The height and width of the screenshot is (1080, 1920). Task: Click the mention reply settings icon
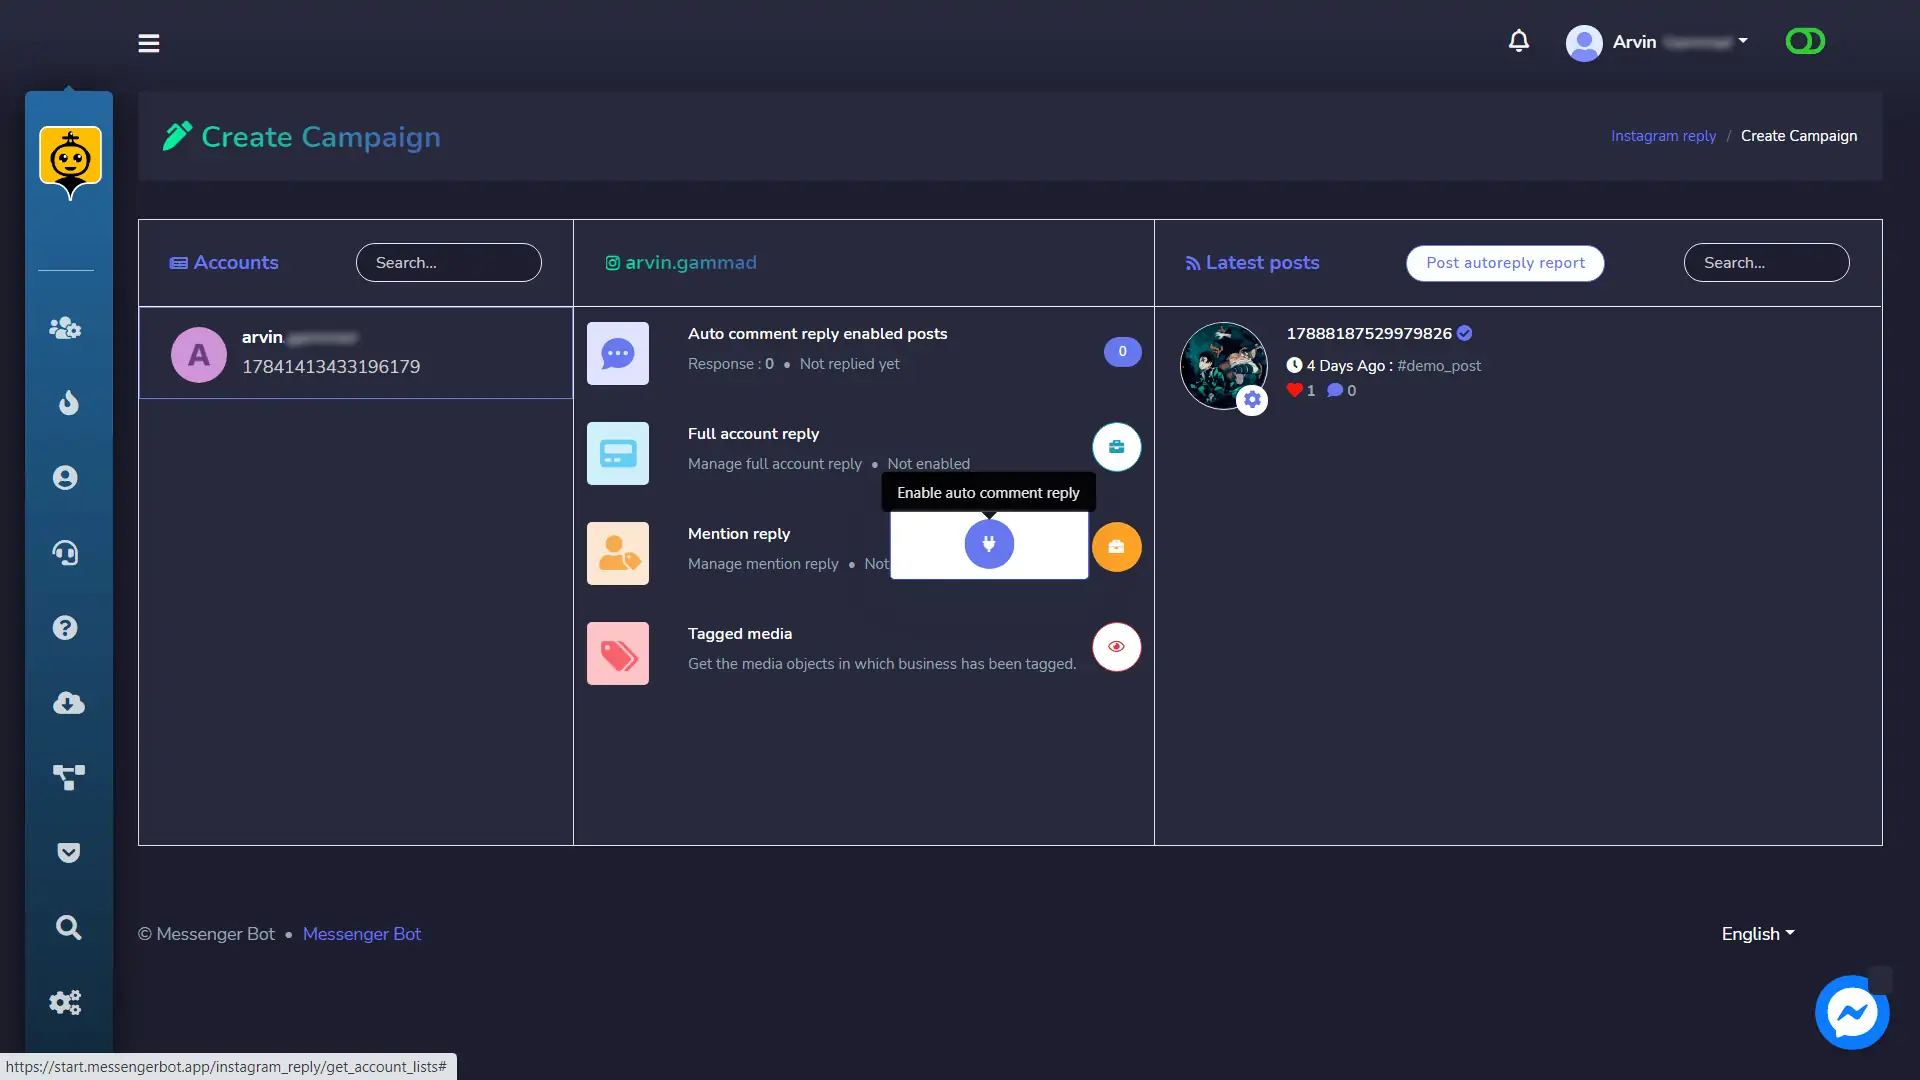point(1116,546)
